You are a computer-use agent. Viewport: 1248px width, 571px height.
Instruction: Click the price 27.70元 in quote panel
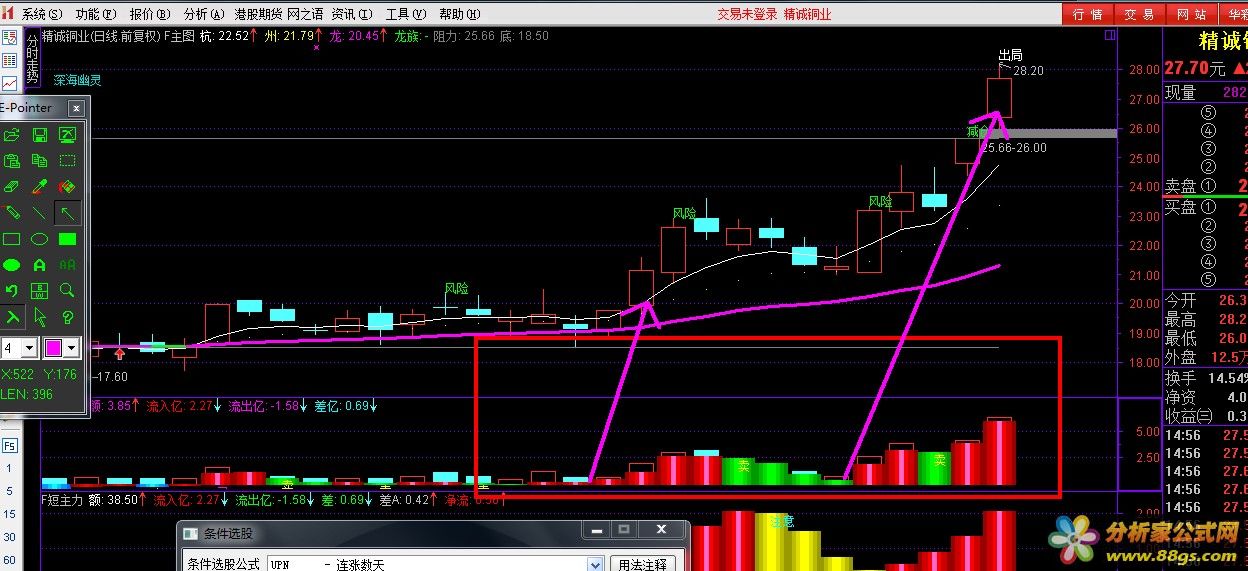[x=1195, y=68]
